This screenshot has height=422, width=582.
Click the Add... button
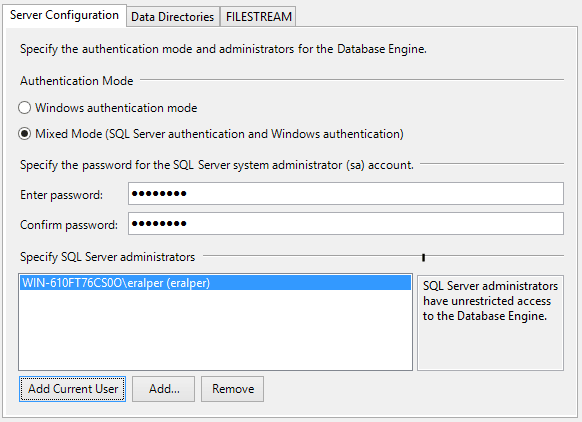point(163,389)
